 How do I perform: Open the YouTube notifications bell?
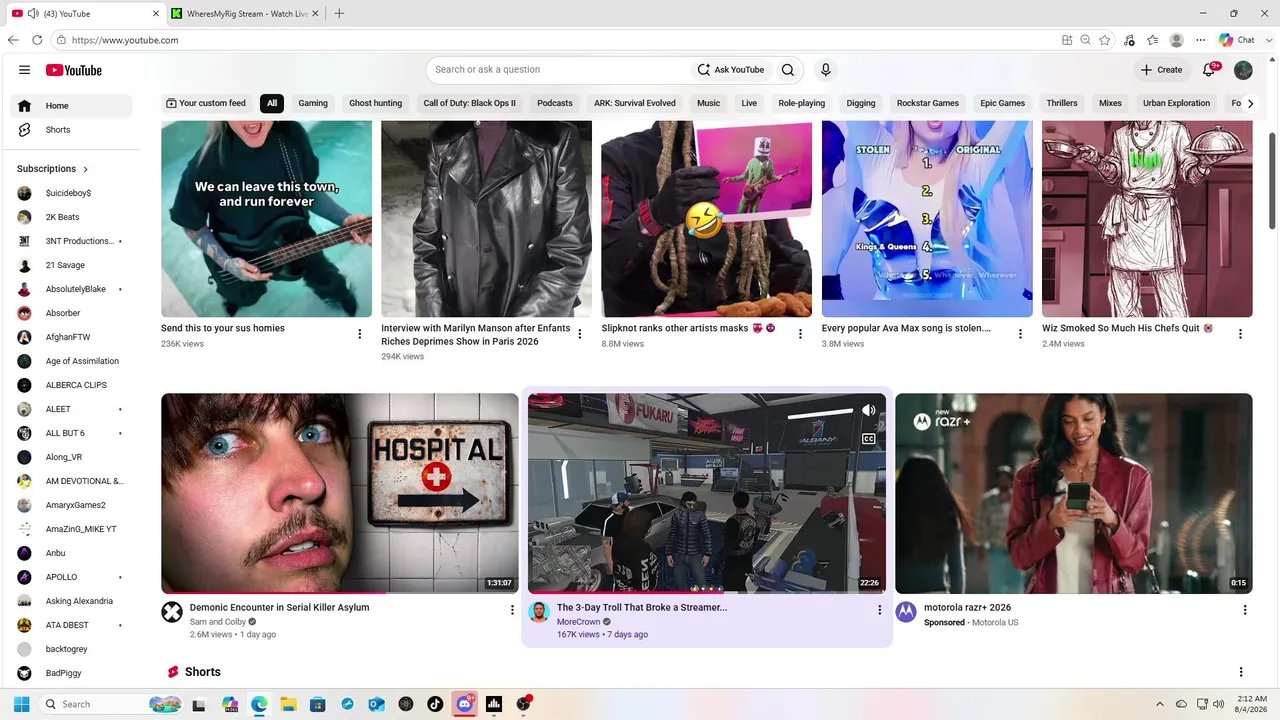[x=1209, y=70]
